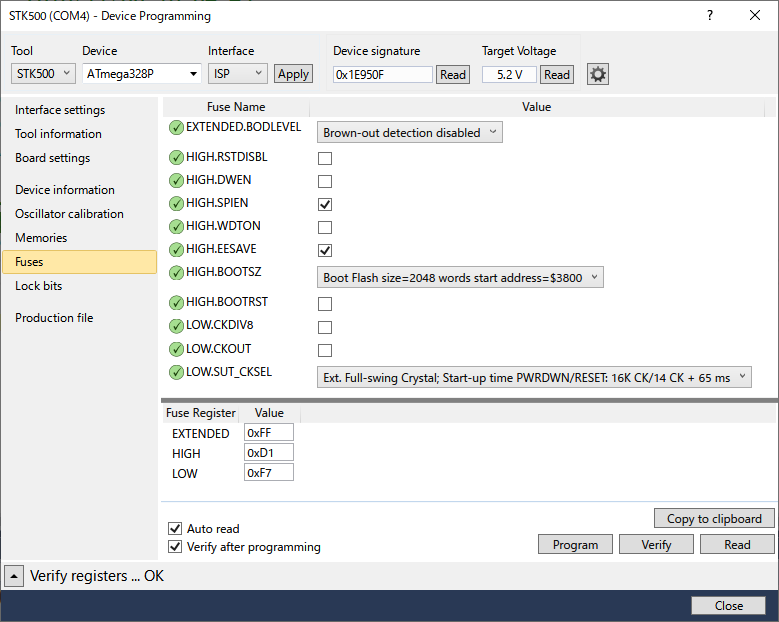Enable the HIGH.WDTON checkbox

325,228
